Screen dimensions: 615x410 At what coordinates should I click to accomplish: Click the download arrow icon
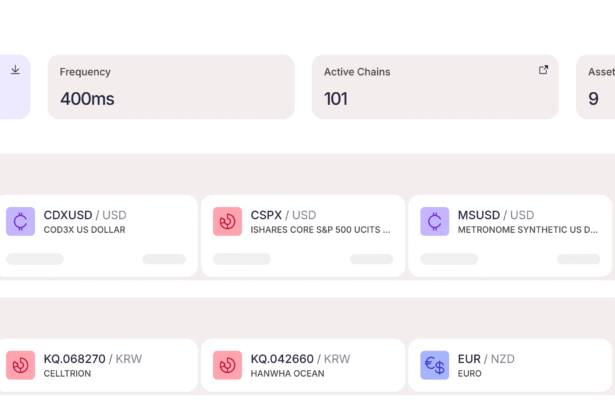point(15,70)
